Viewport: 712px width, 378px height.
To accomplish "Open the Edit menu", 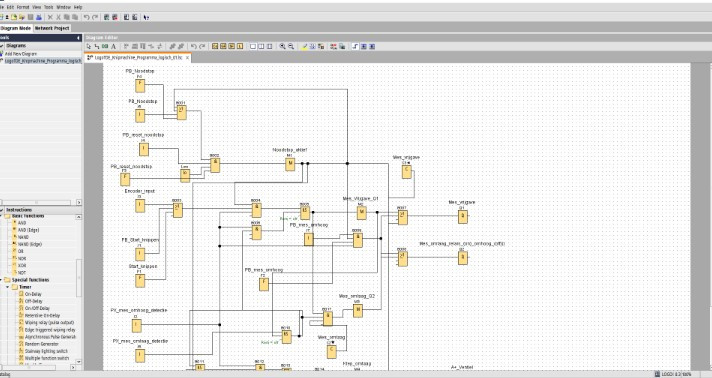I will (x=10, y=7).
